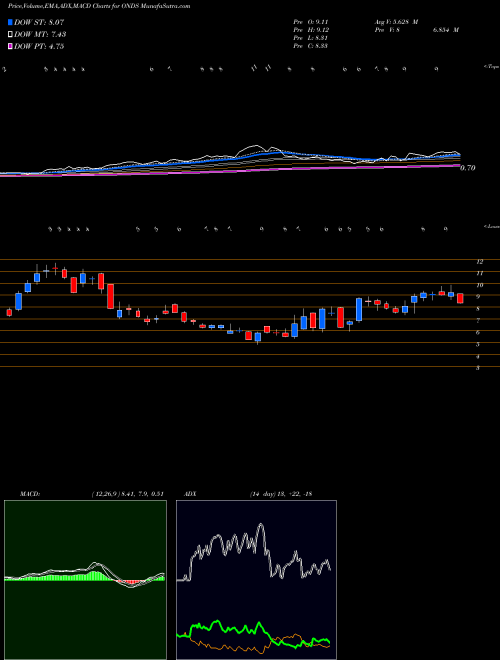Click the 'DOW ST: 8.07' legend label
Screen dimensions: 500x660
pos(39,22)
